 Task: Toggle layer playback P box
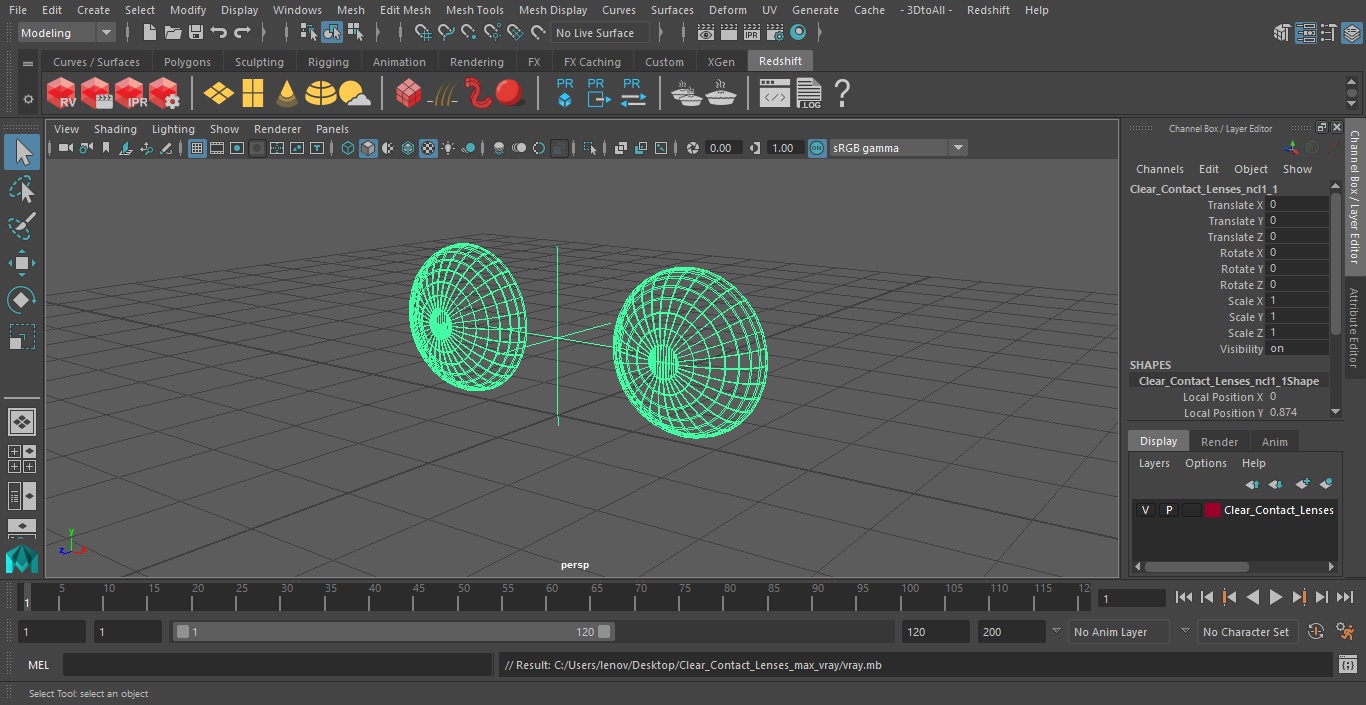coord(1168,510)
